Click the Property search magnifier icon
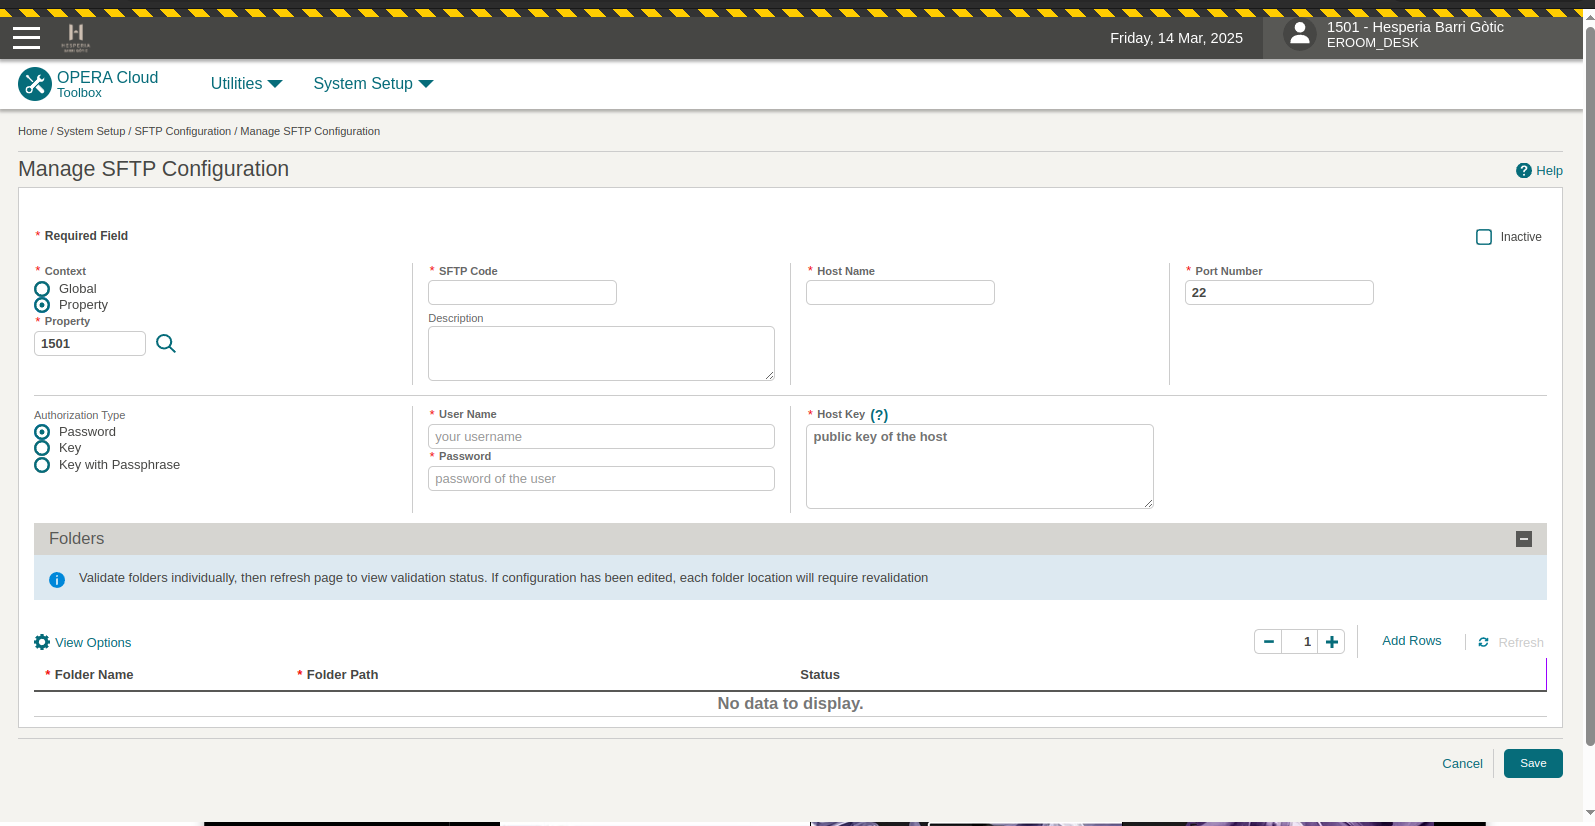 coord(166,344)
